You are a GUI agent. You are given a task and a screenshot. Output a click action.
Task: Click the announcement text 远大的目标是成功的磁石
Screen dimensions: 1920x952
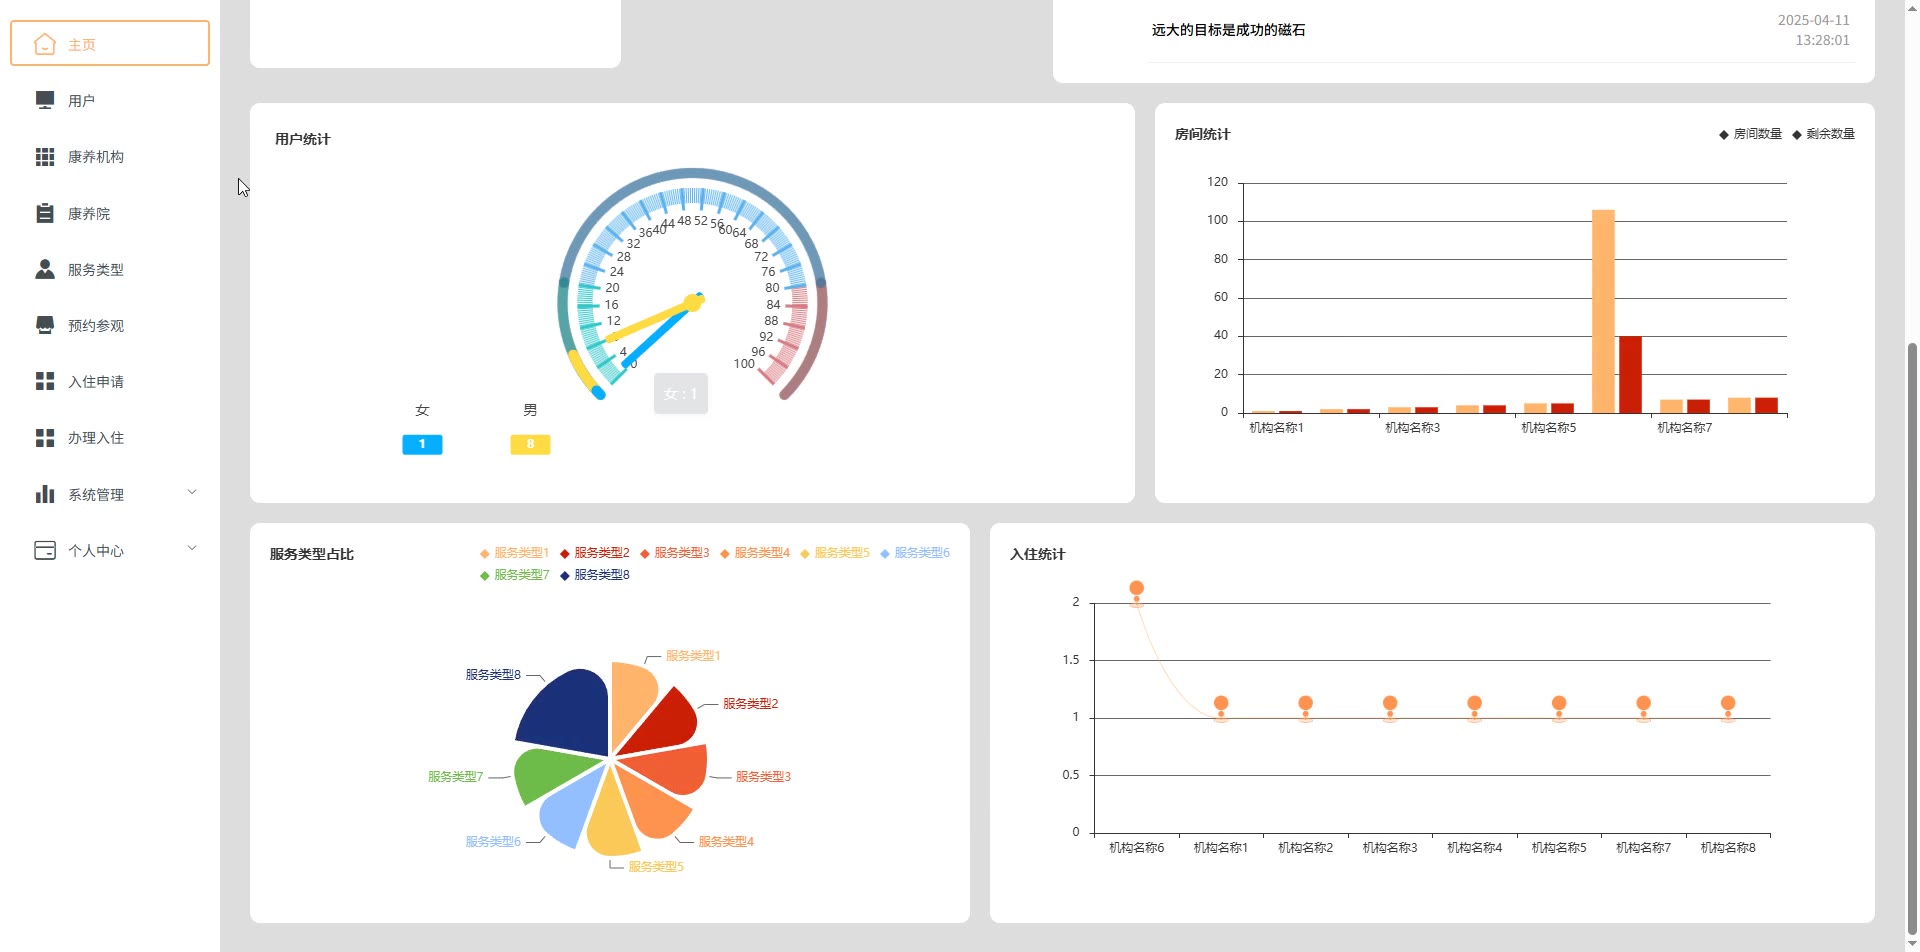coord(1228,30)
